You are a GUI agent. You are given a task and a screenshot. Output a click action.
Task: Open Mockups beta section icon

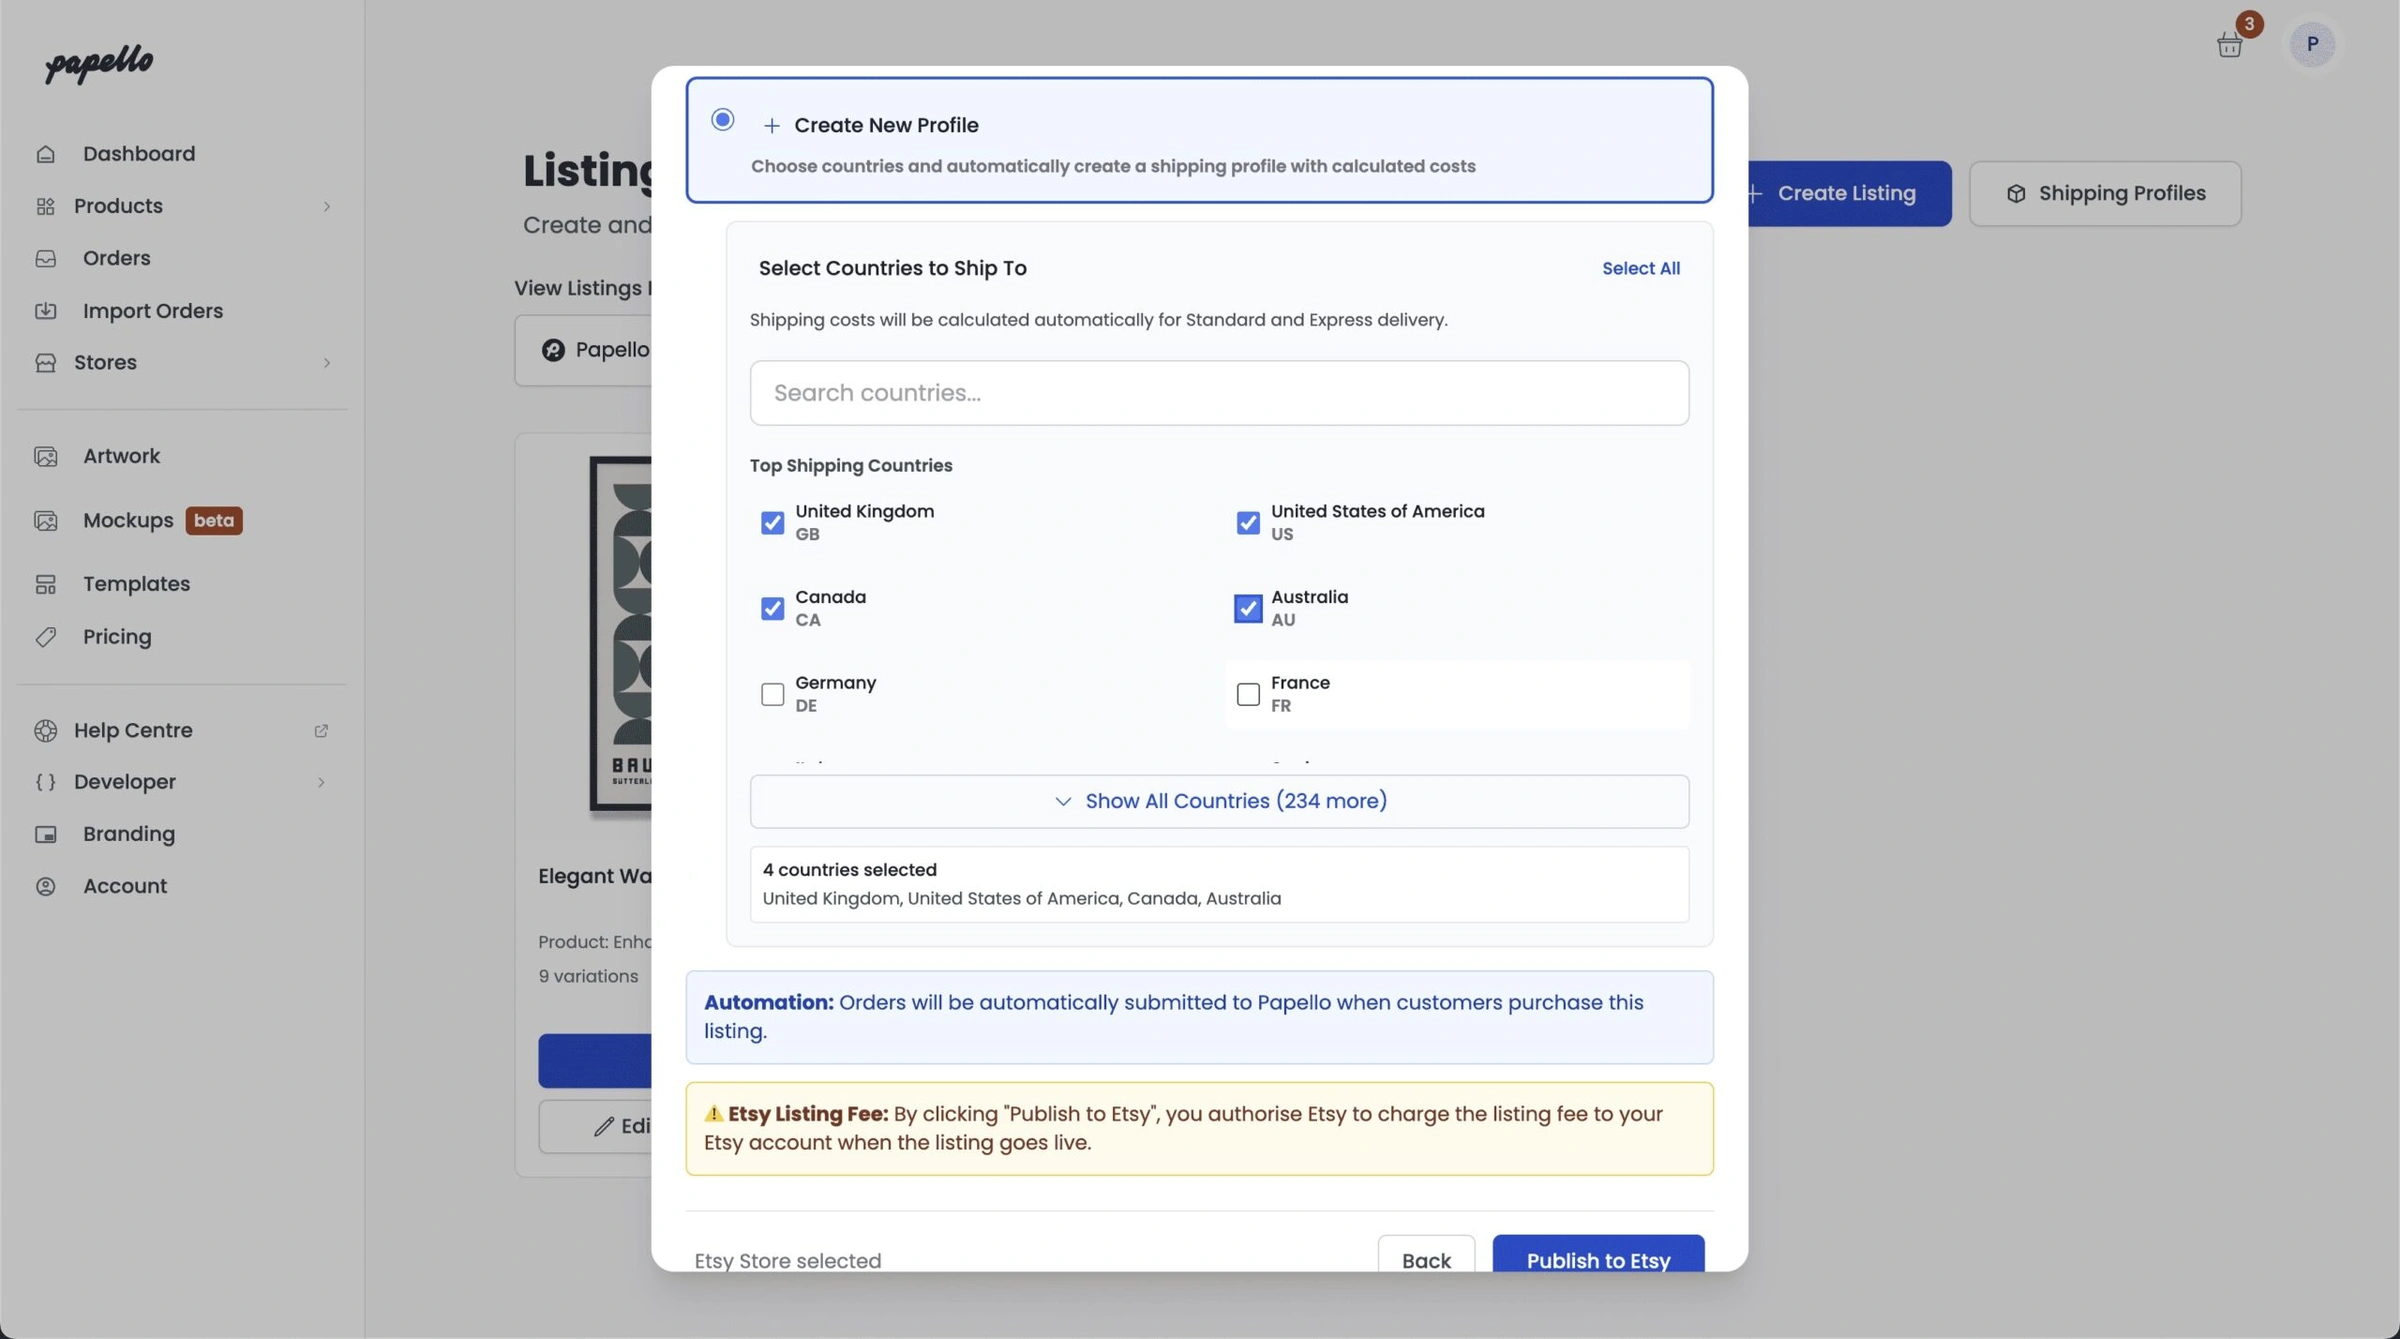(46, 521)
